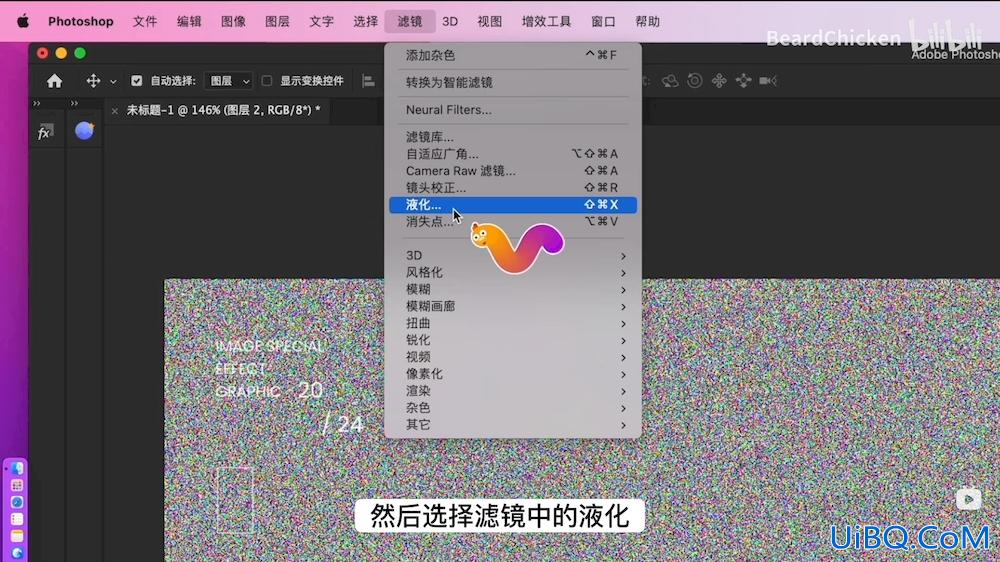Expand the 其它 submenu
The height and width of the screenshot is (562, 1000).
pos(513,424)
